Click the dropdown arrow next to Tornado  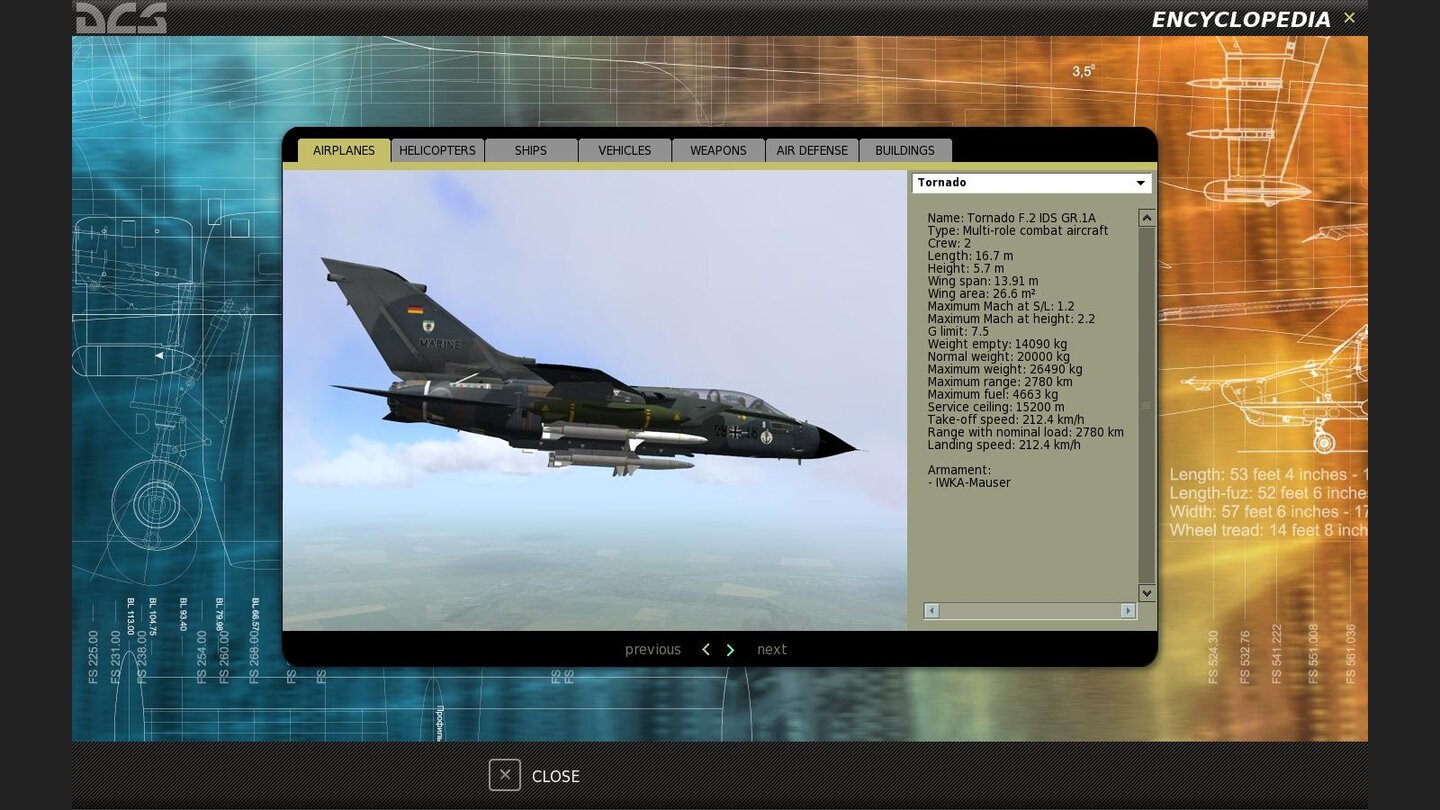(x=1140, y=183)
